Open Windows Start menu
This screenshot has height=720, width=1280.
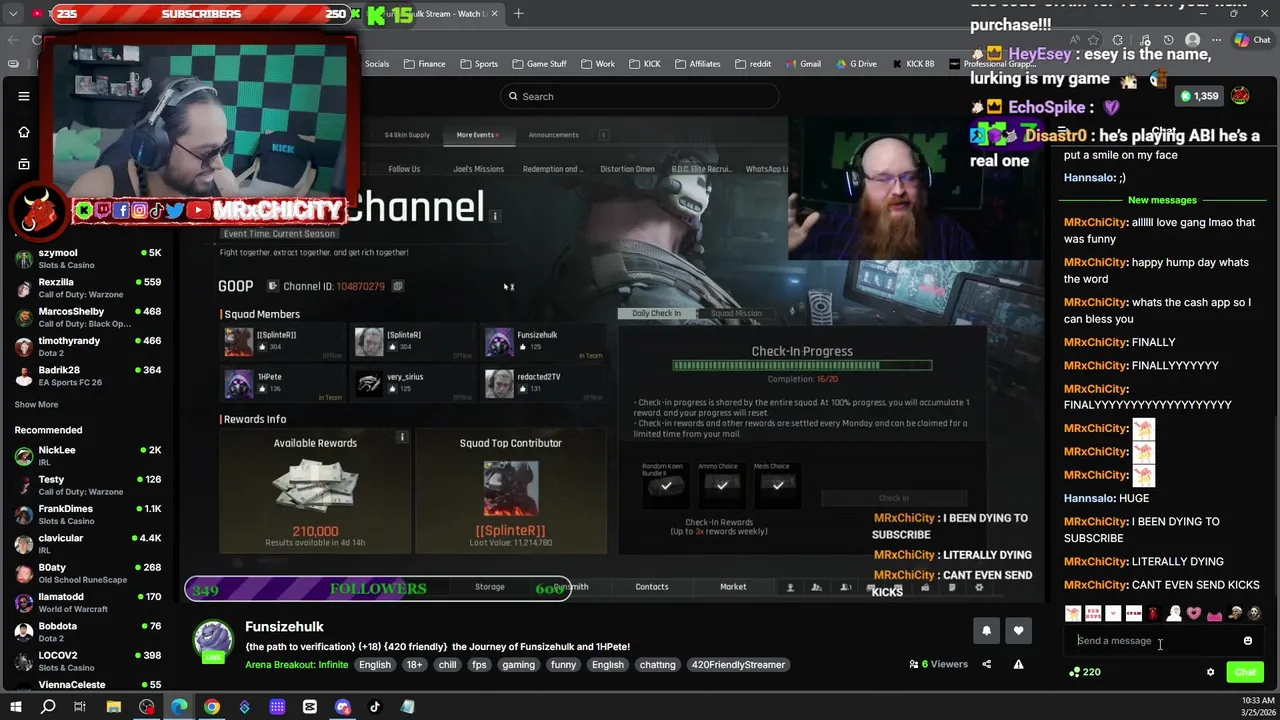[x=16, y=707]
